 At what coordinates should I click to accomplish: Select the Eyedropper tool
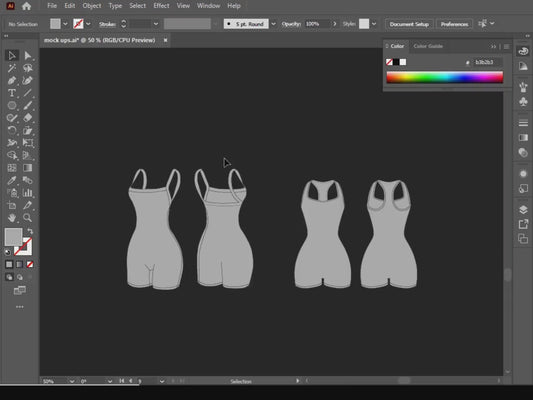12,180
